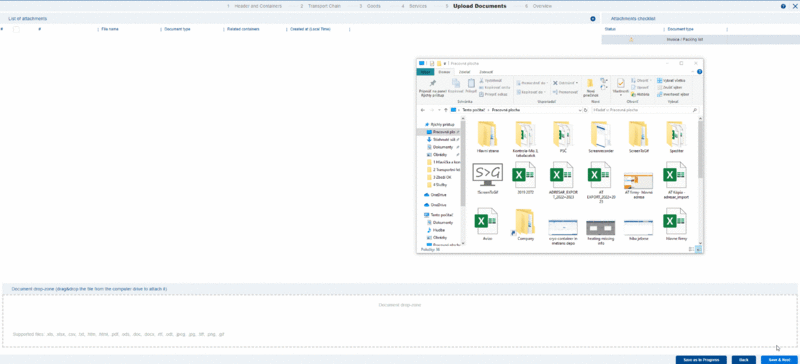Sort by the File name column header
This screenshot has height=364, width=800.
pyautogui.click(x=110, y=30)
